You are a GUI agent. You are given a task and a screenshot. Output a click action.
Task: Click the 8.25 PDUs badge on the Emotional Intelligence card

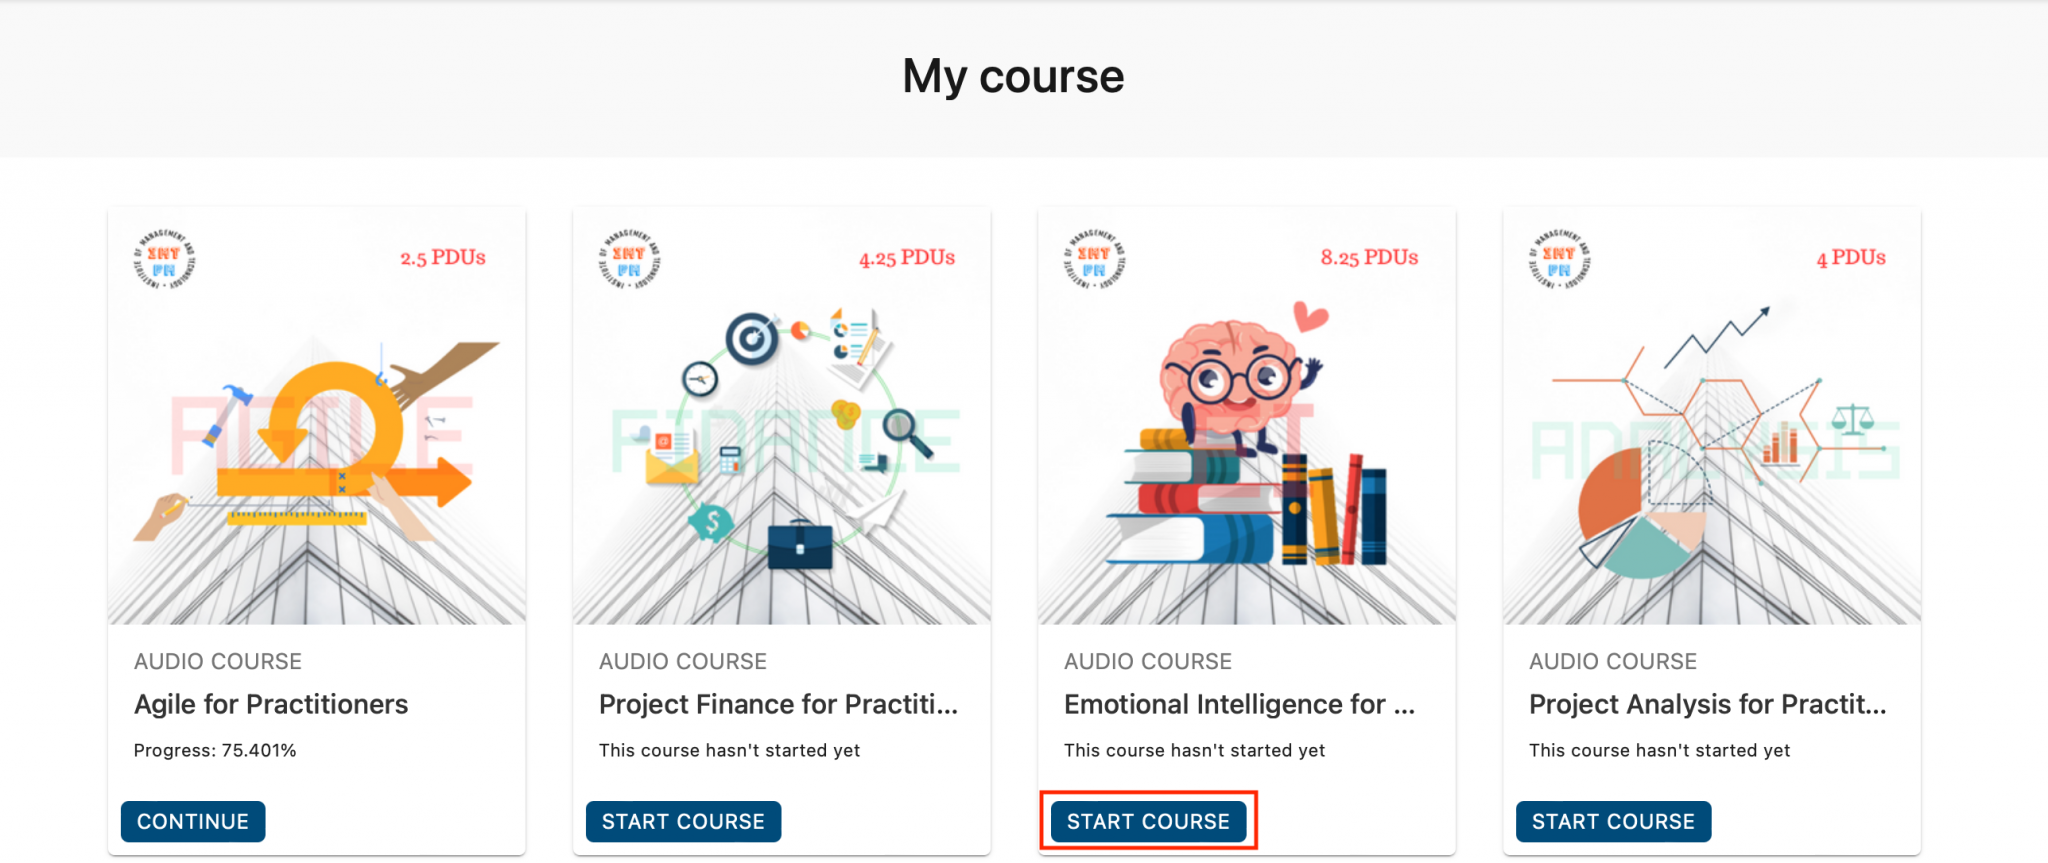click(x=1368, y=258)
